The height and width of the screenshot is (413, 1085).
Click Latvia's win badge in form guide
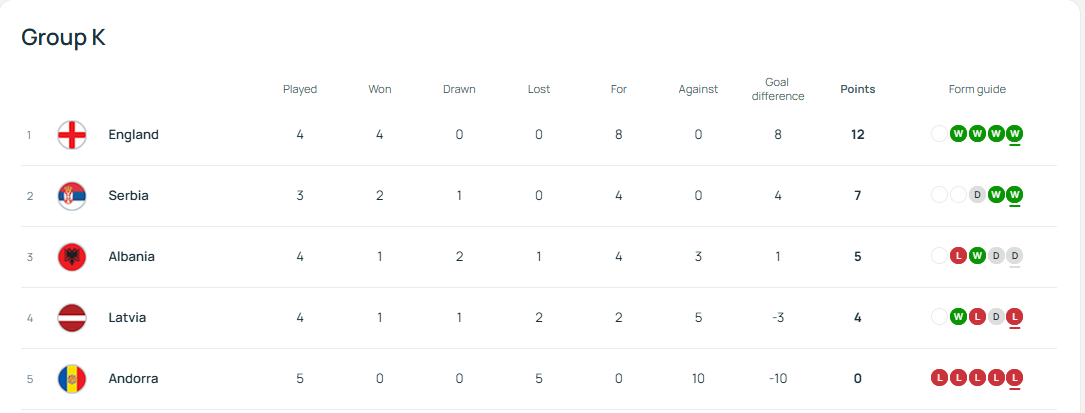[958, 317]
